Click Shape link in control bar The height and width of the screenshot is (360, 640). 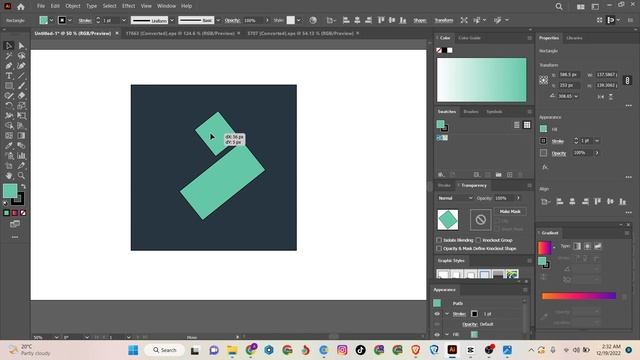coord(420,20)
